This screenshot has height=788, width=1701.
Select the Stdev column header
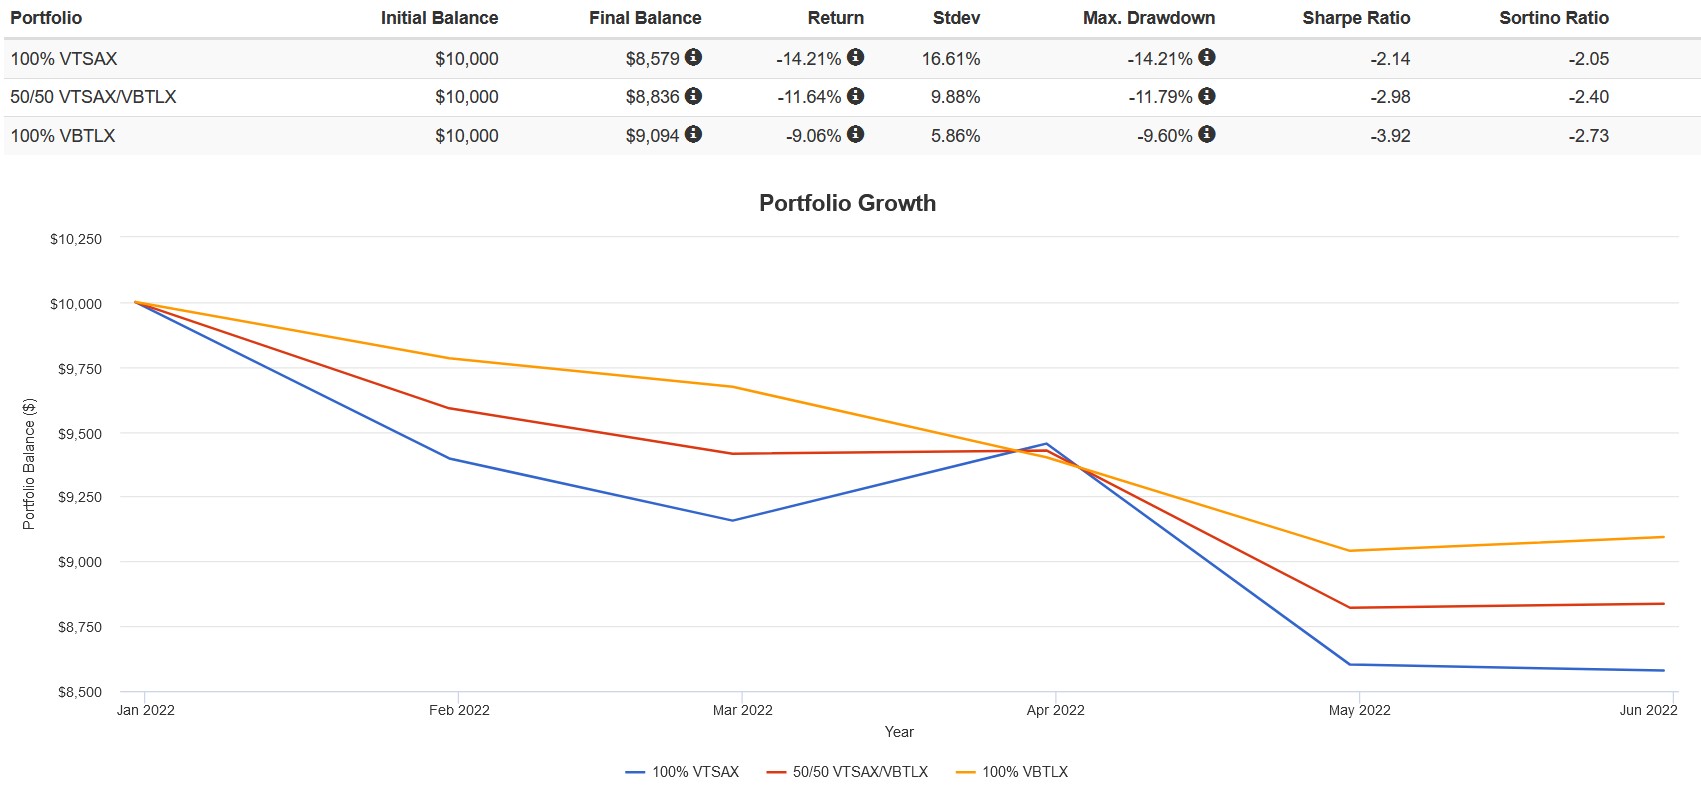click(x=956, y=18)
